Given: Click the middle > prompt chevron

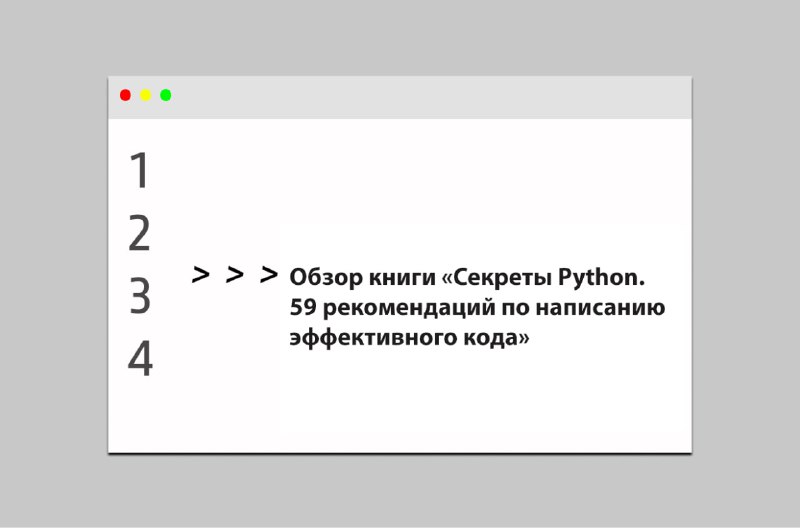Looking at the screenshot, I should coord(235,274).
